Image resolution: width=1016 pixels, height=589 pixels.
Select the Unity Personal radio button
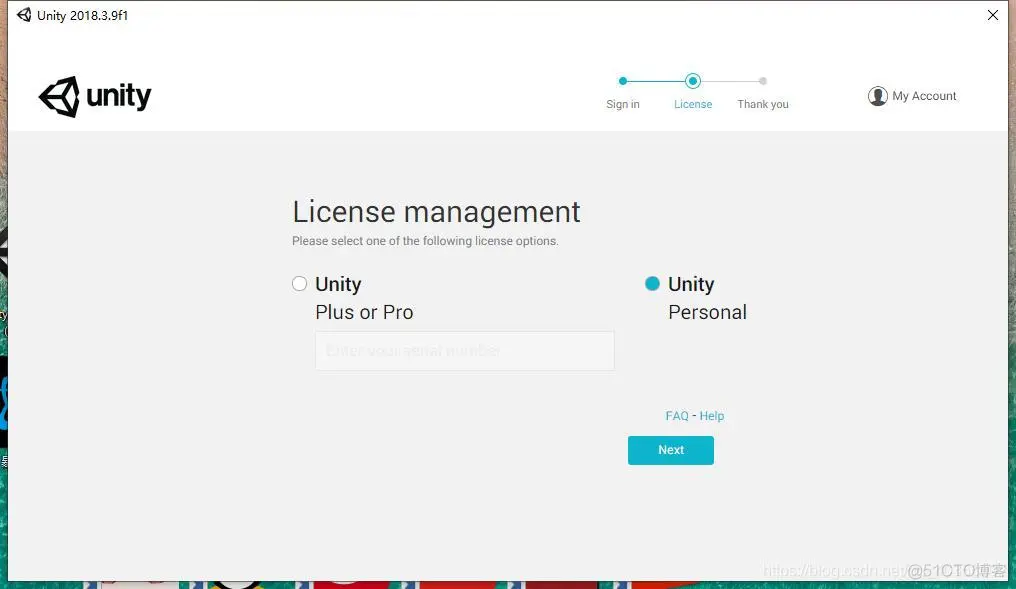point(652,284)
